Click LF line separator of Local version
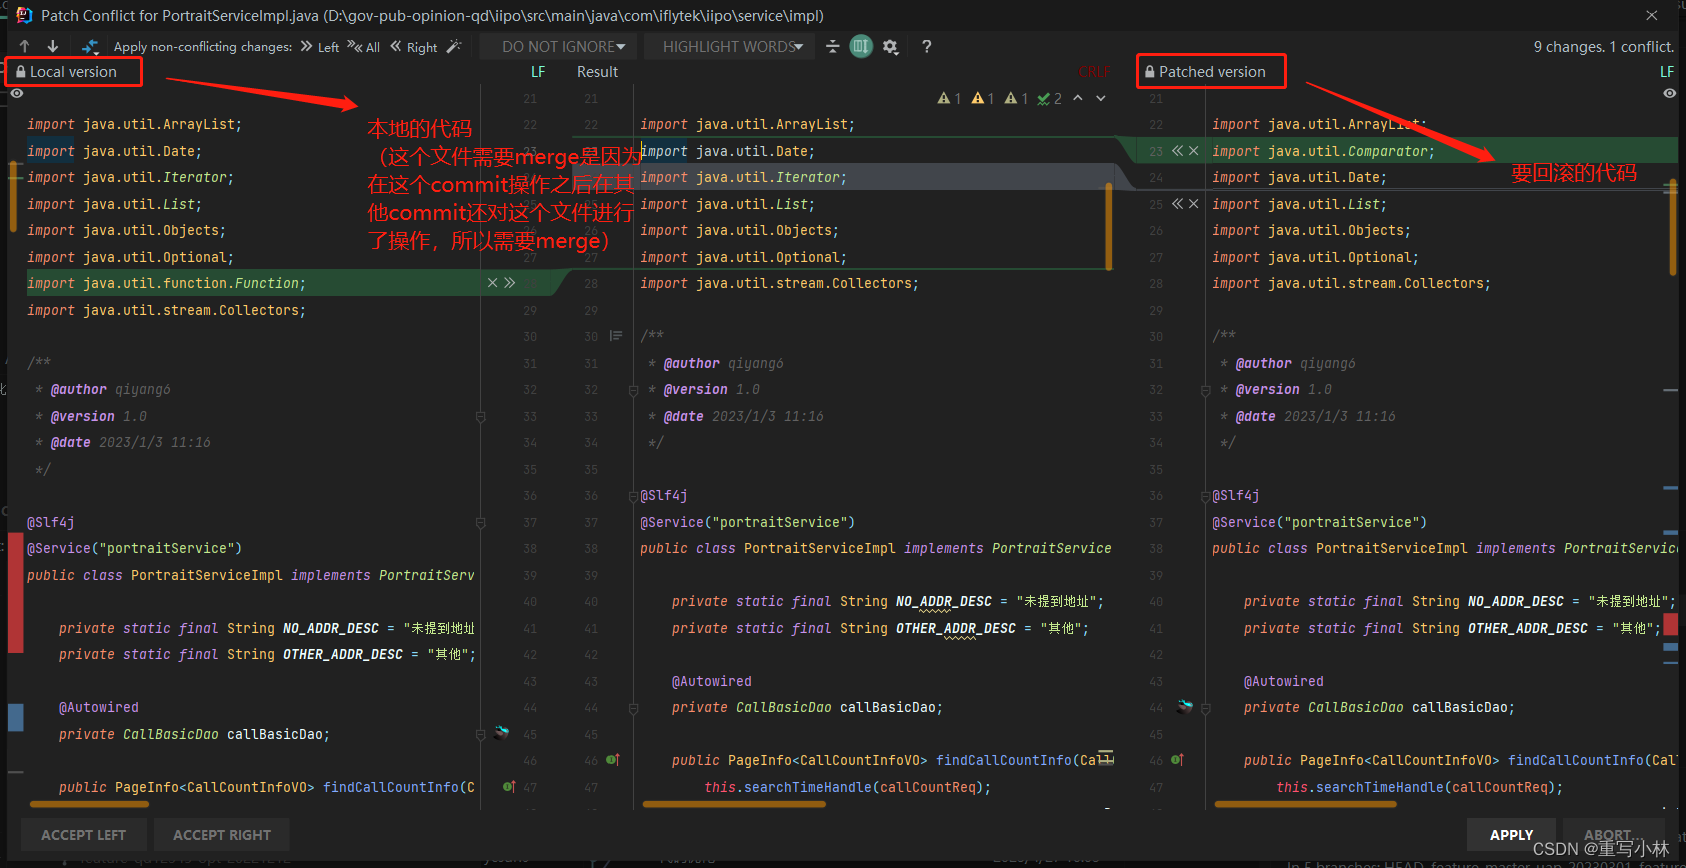The image size is (1686, 868). pos(538,72)
